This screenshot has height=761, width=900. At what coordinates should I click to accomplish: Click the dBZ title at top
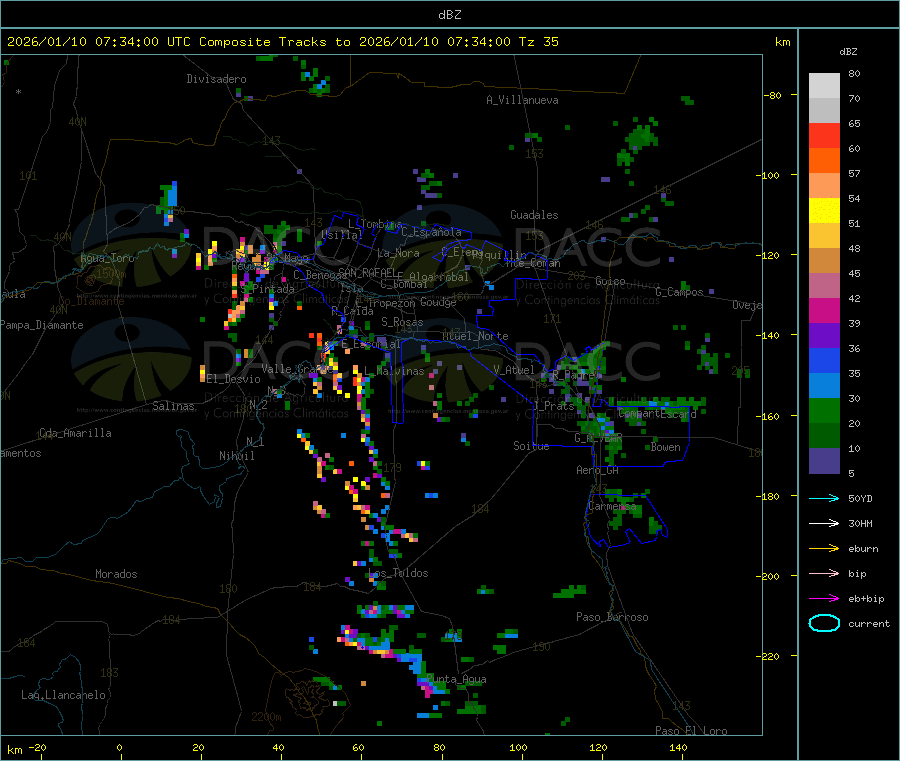click(x=449, y=15)
